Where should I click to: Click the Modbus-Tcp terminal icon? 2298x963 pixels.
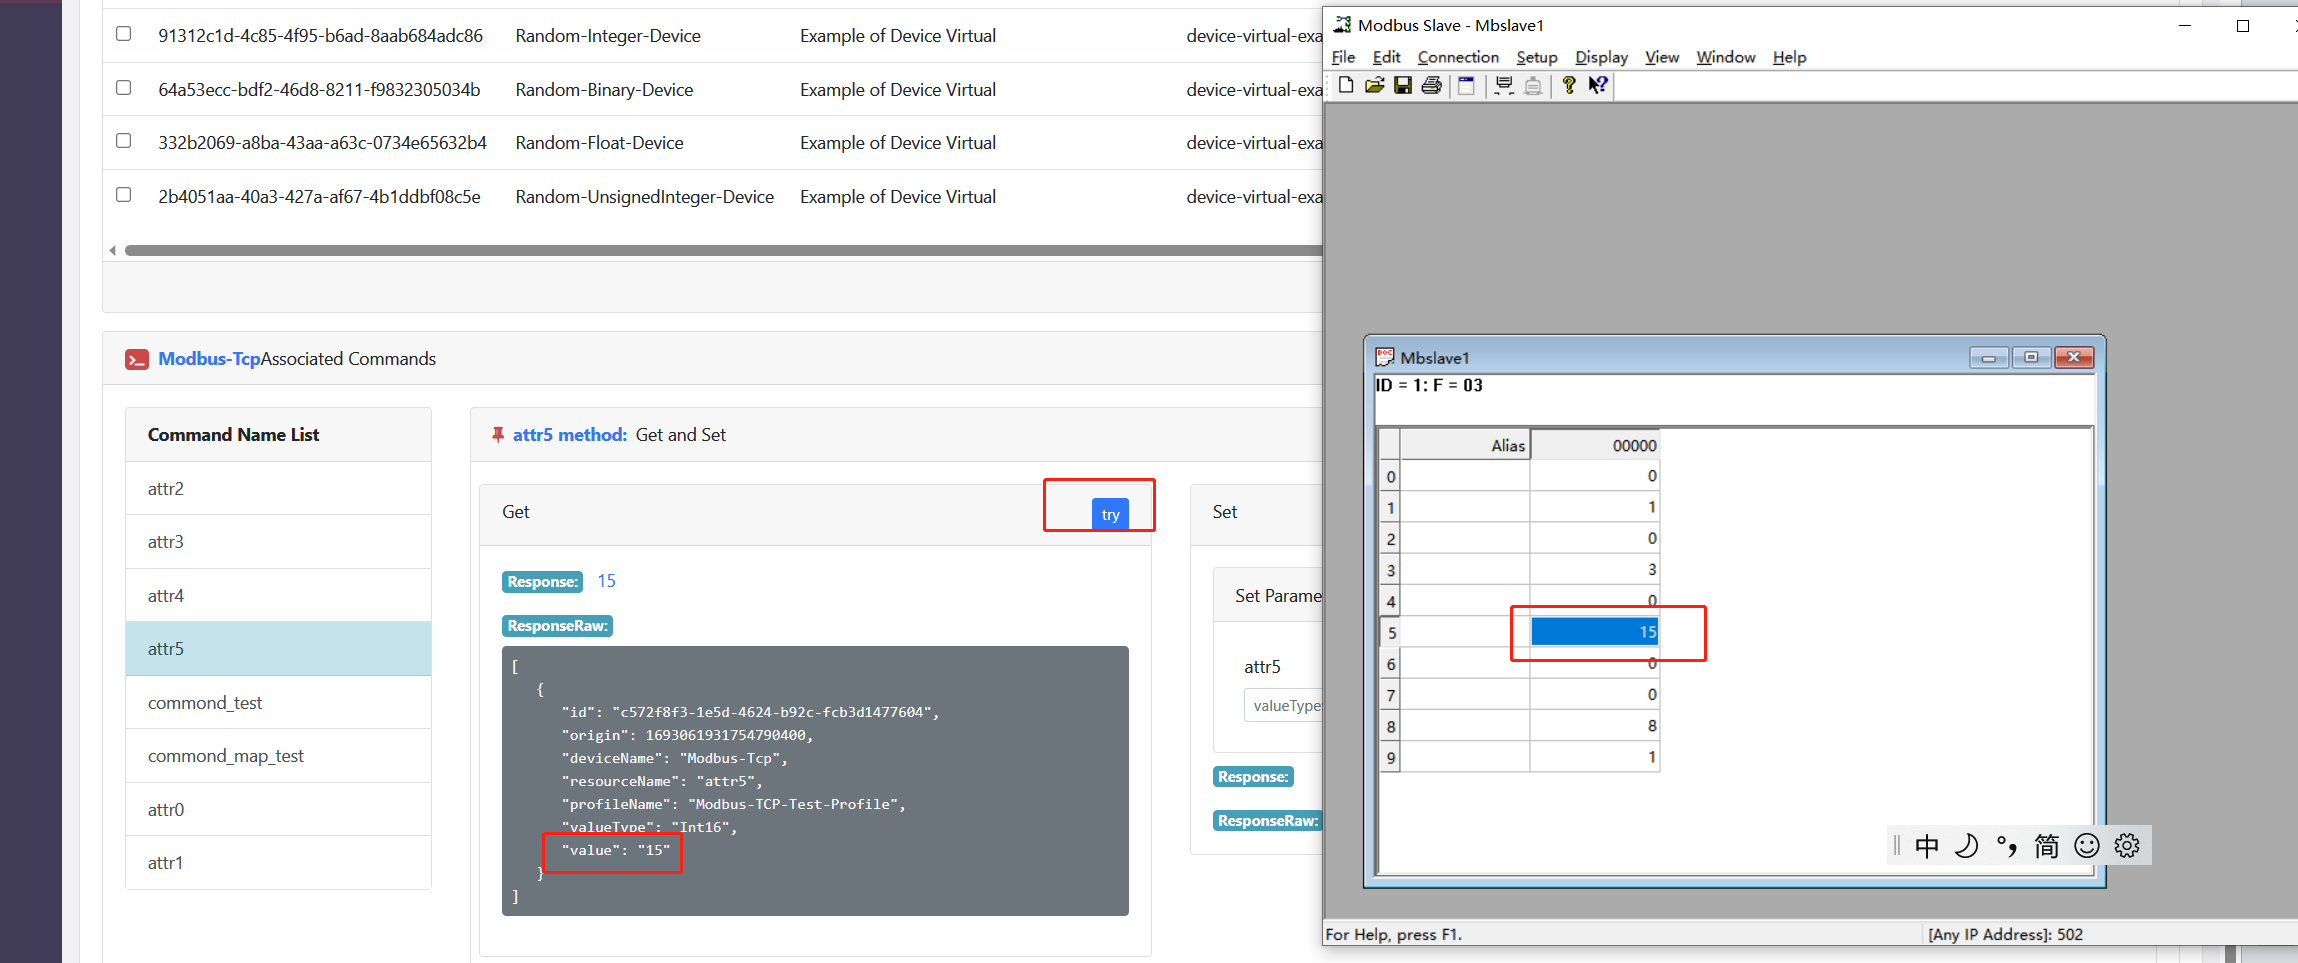(x=136, y=358)
